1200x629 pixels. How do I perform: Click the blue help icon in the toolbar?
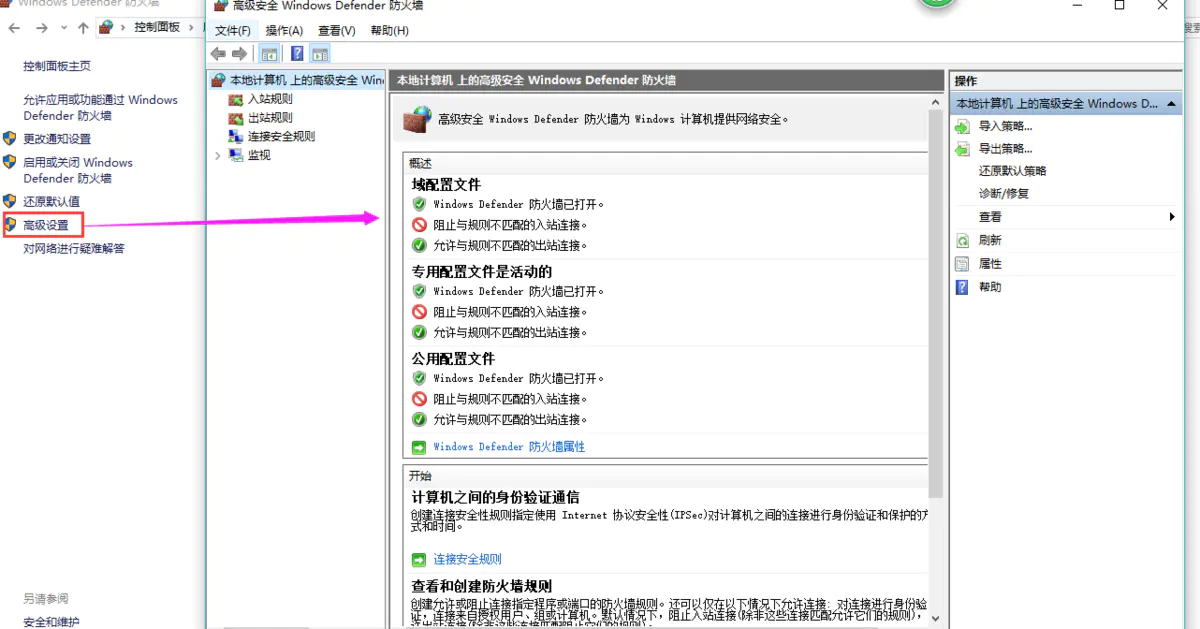click(x=297, y=54)
